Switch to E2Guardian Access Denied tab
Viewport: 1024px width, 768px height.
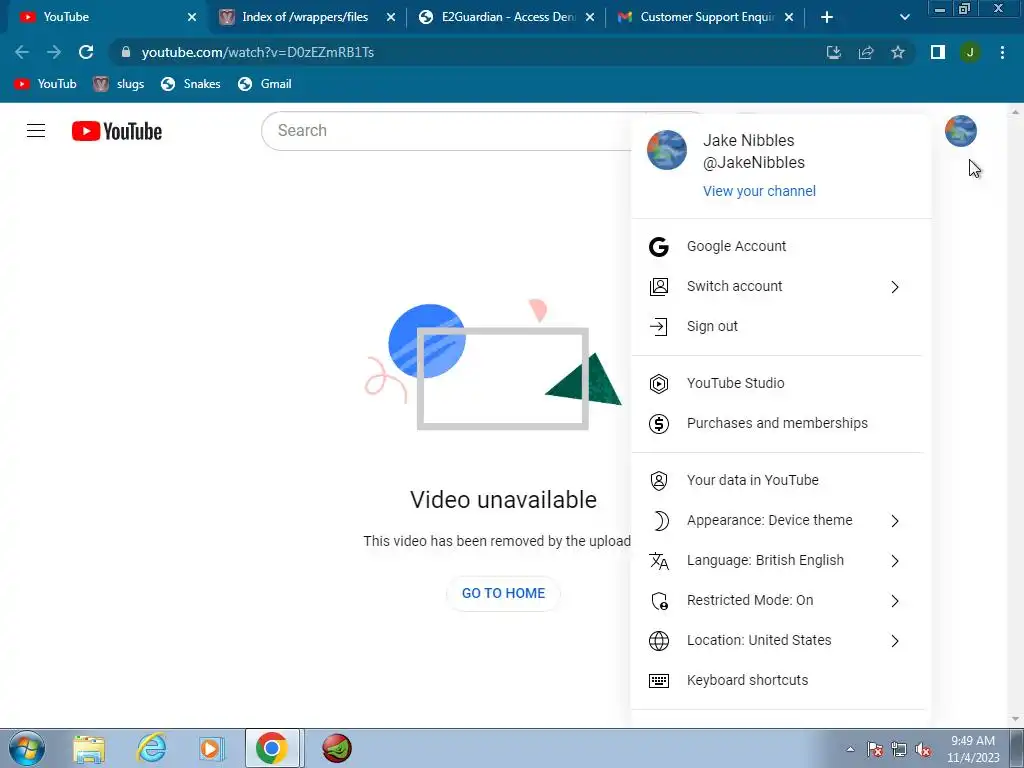tap(507, 17)
